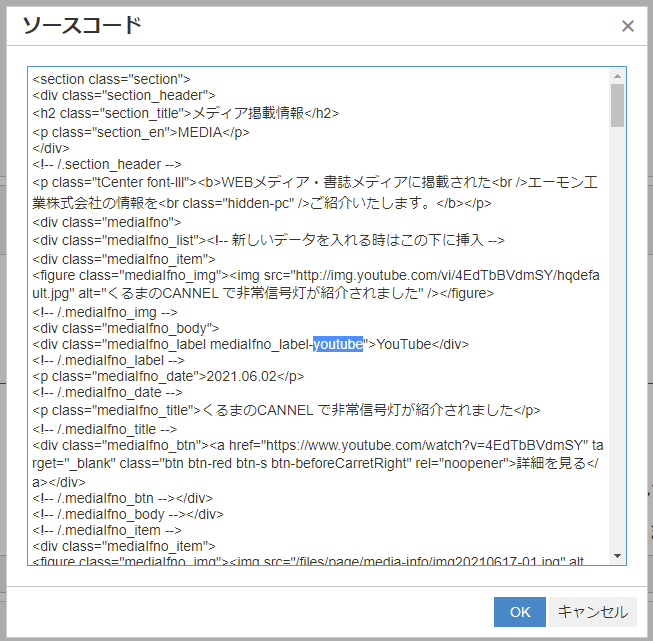Close the ソースコード dialog with the X icon
This screenshot has height=641, width=653.
tap(627, 26)
